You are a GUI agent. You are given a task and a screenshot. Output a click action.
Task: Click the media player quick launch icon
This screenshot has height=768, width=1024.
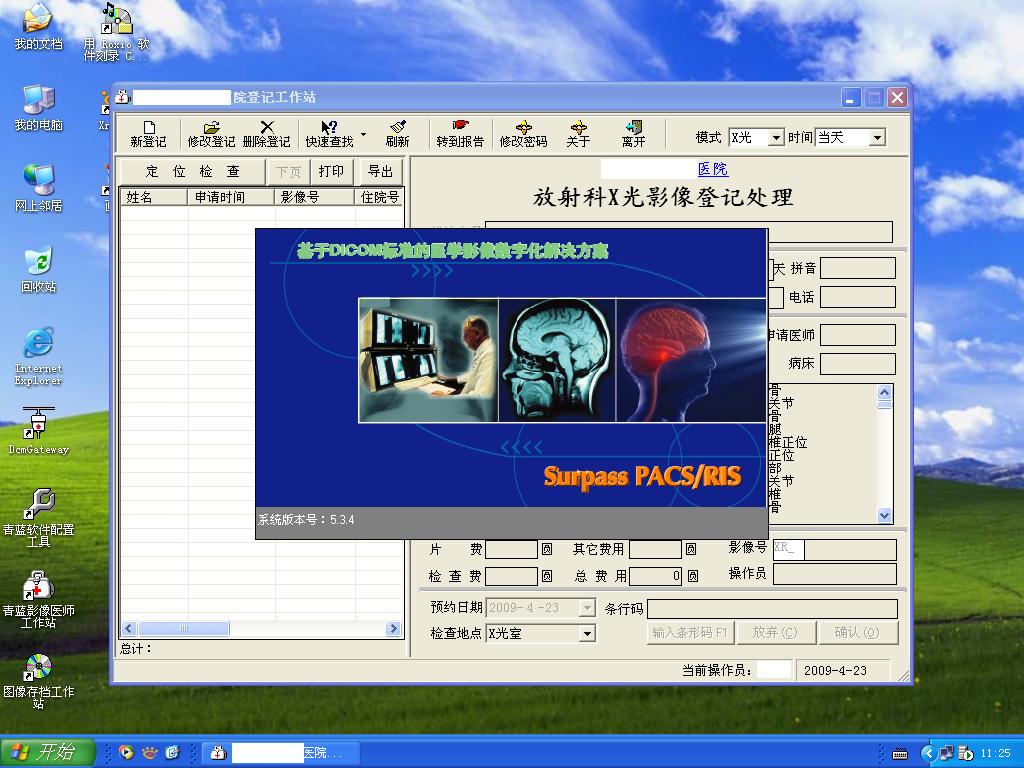pos(126,753)
